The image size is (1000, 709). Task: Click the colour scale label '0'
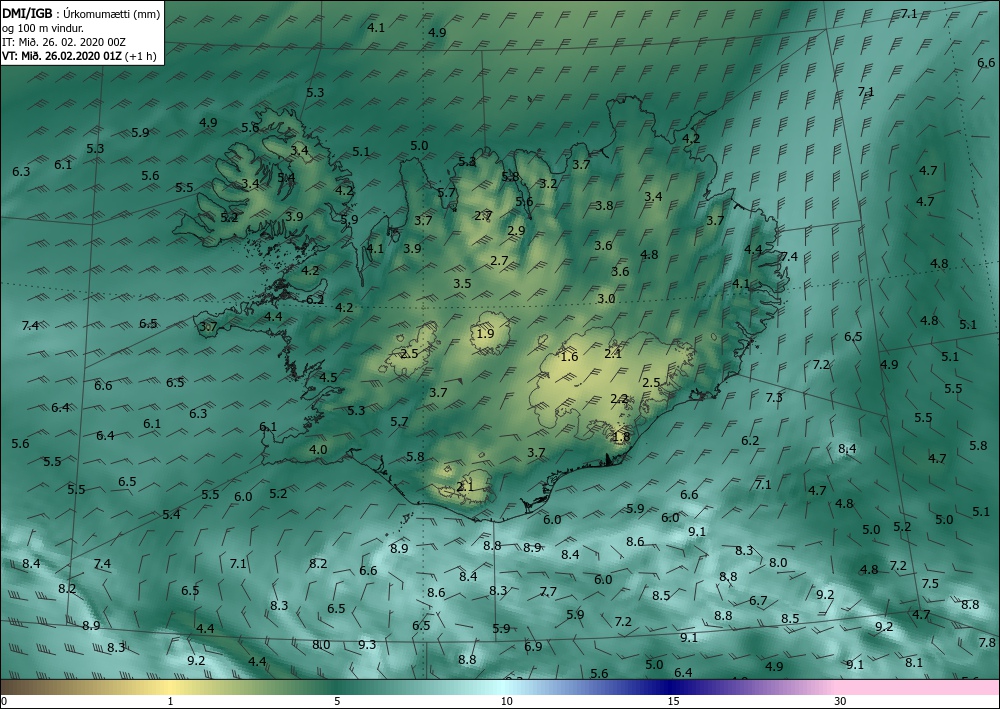tap(4, 702)
